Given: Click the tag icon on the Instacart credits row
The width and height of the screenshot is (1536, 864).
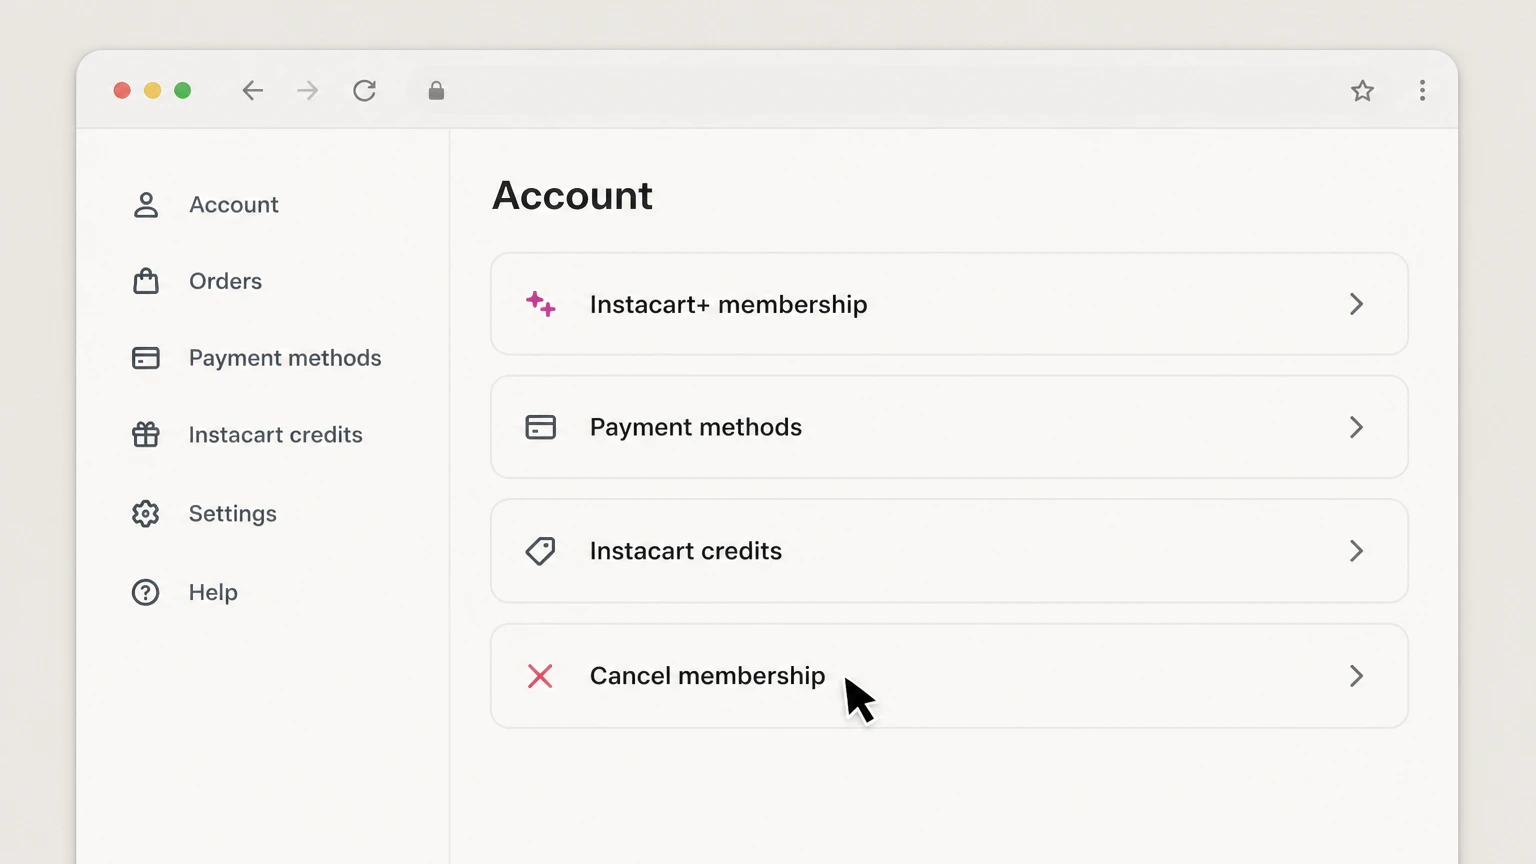Looking at the screenshot, I should point(541,551).
